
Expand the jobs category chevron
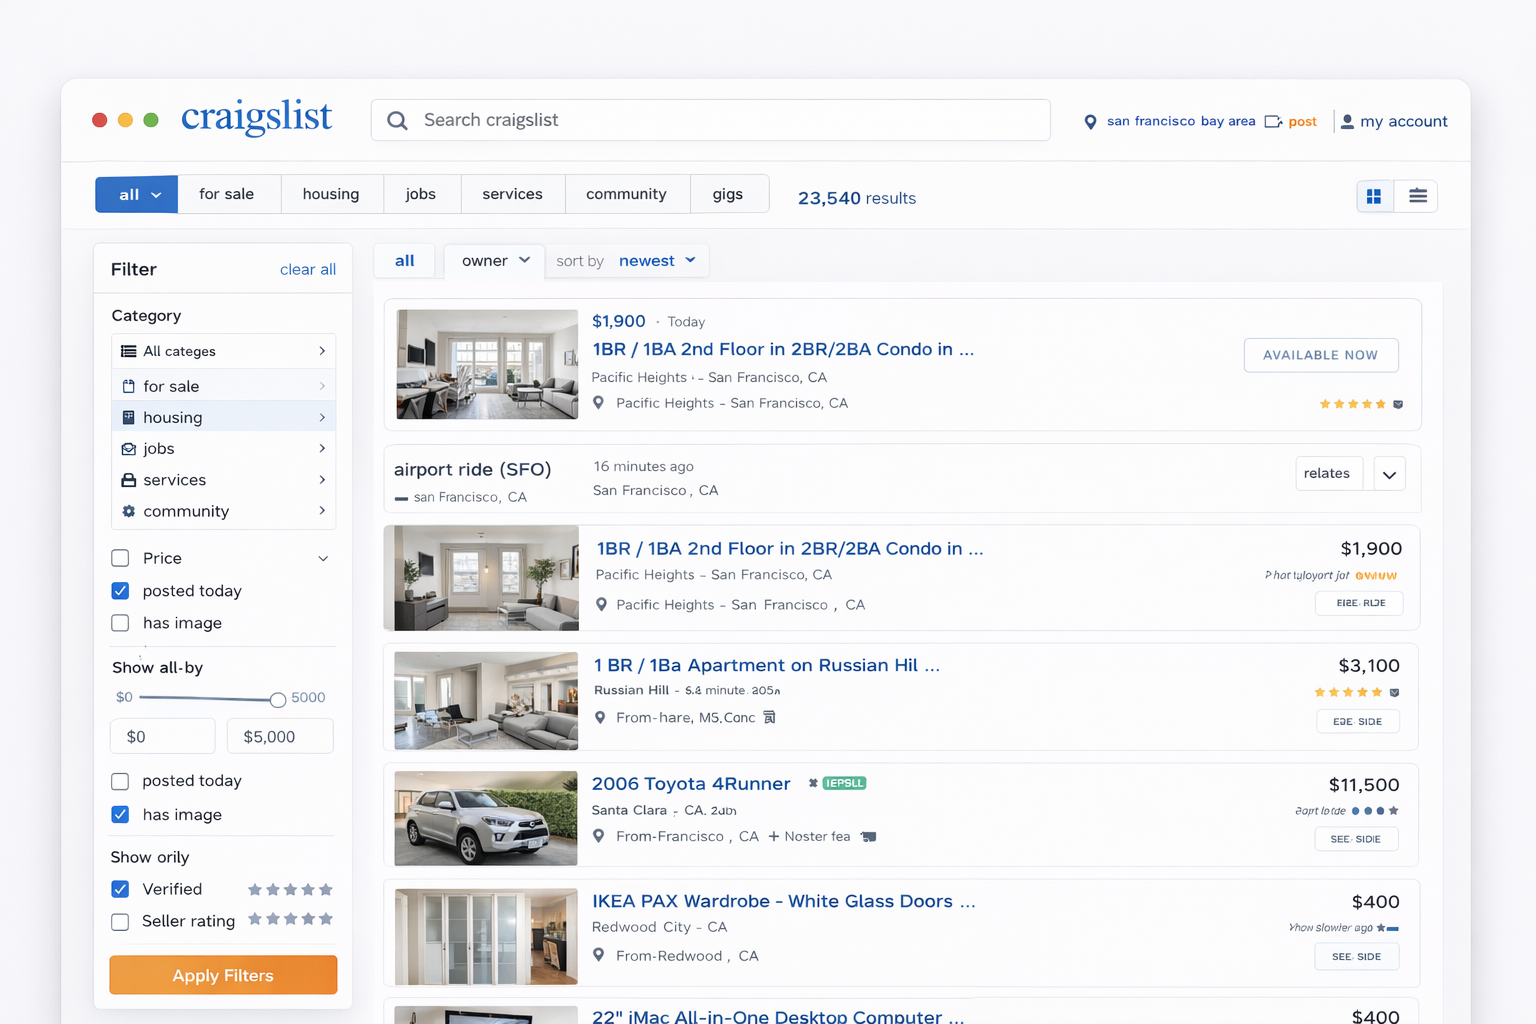point(322,448)
